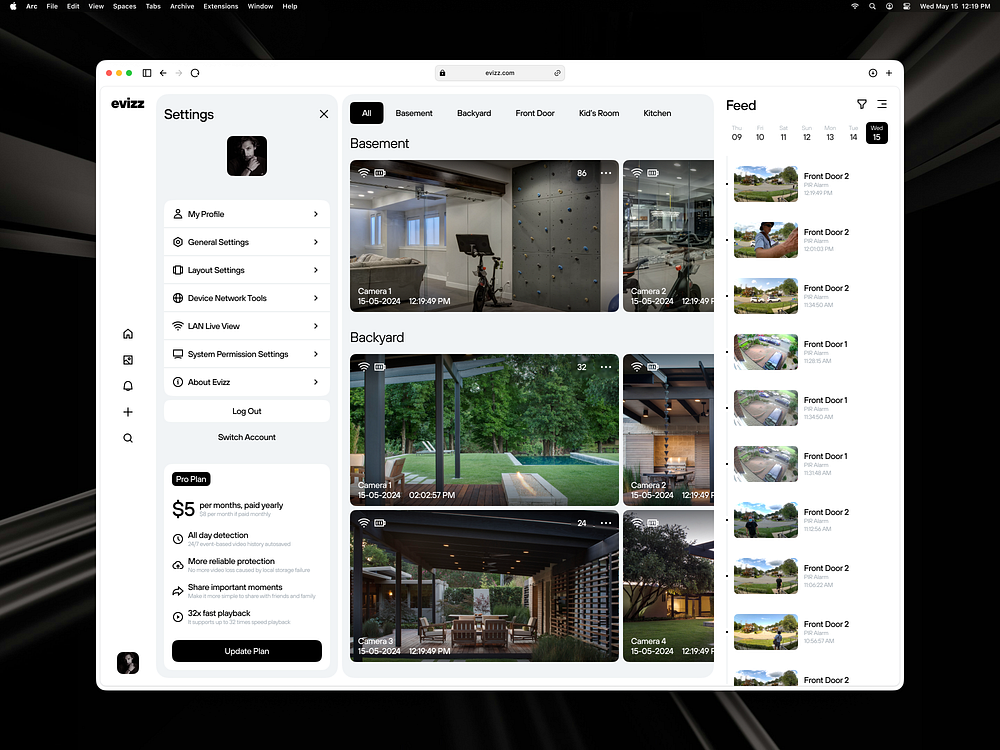The height and width of the screenshot is (750, 1000).
Task: Select the Live View gallery icon in sidebar
Action: [128, 359]
